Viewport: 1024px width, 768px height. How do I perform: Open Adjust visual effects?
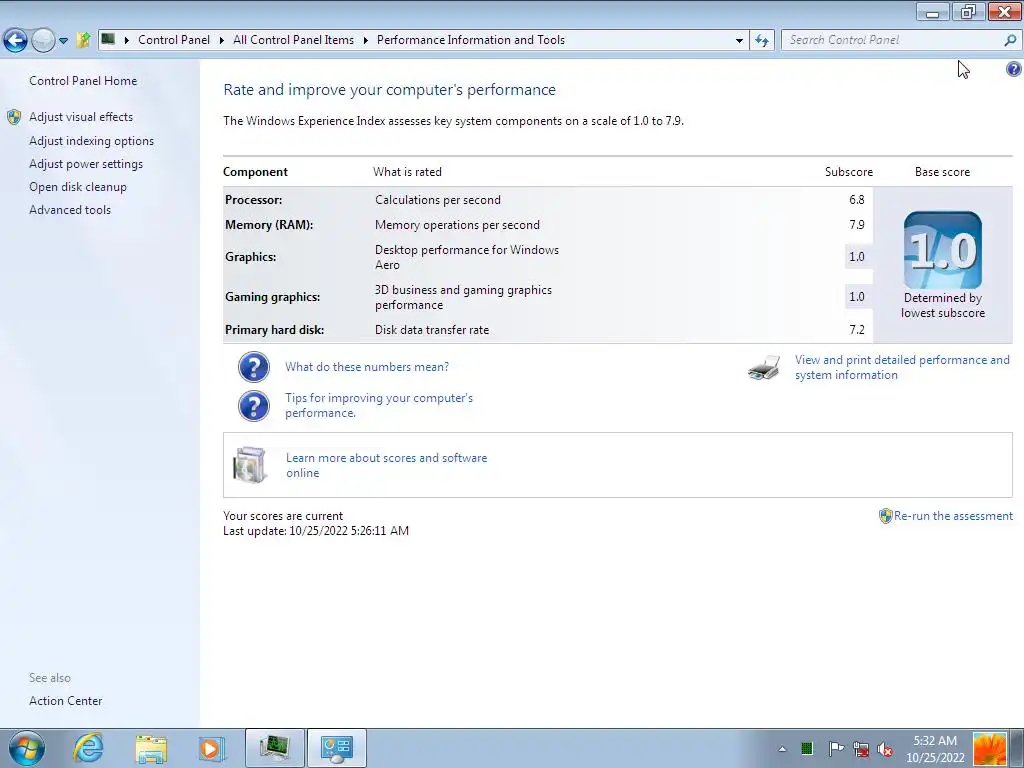[x=81, y=117]
